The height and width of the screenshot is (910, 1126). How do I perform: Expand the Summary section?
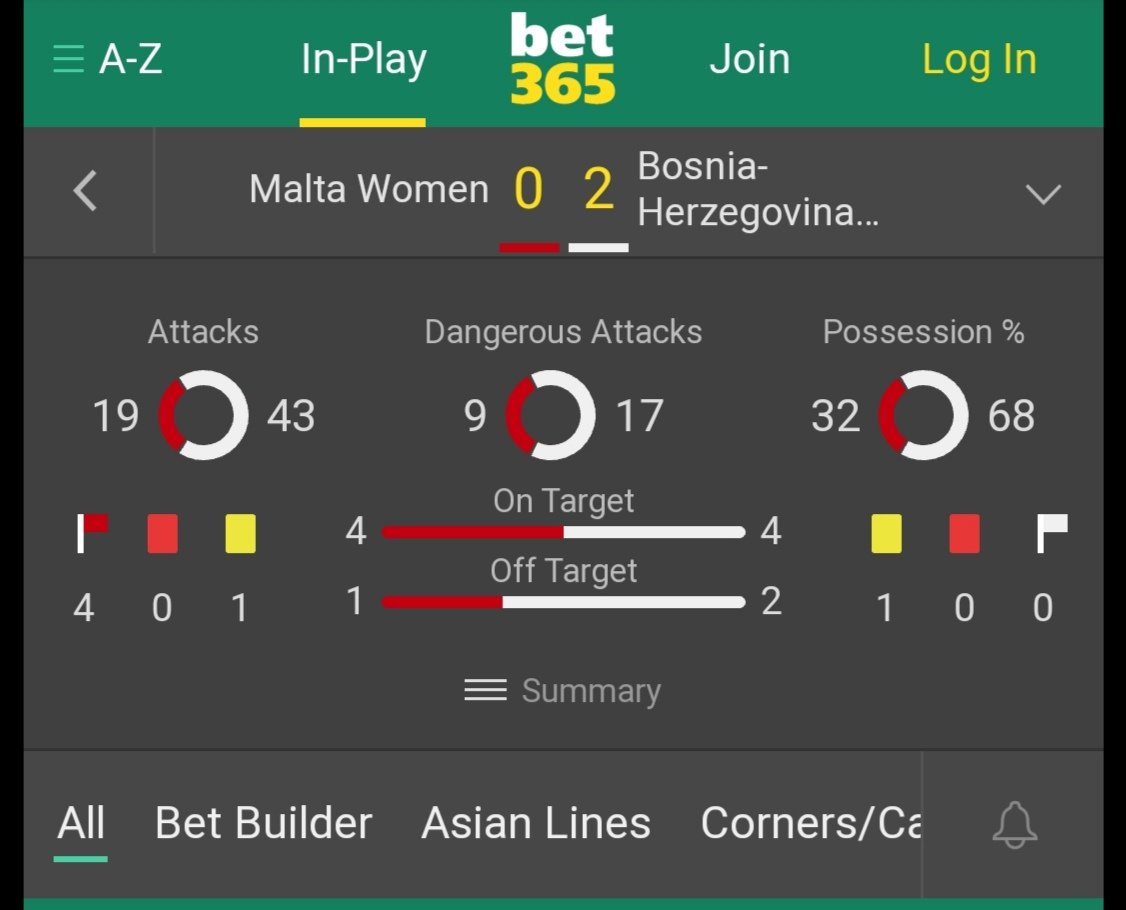point(563,691)
